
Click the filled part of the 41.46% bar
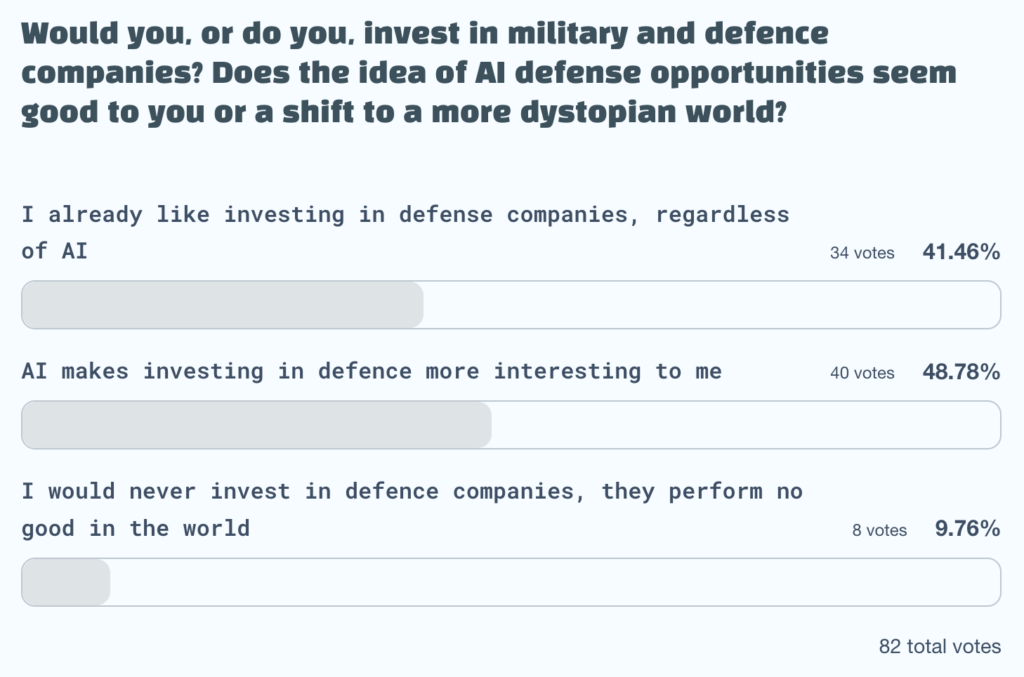[222, 305]
